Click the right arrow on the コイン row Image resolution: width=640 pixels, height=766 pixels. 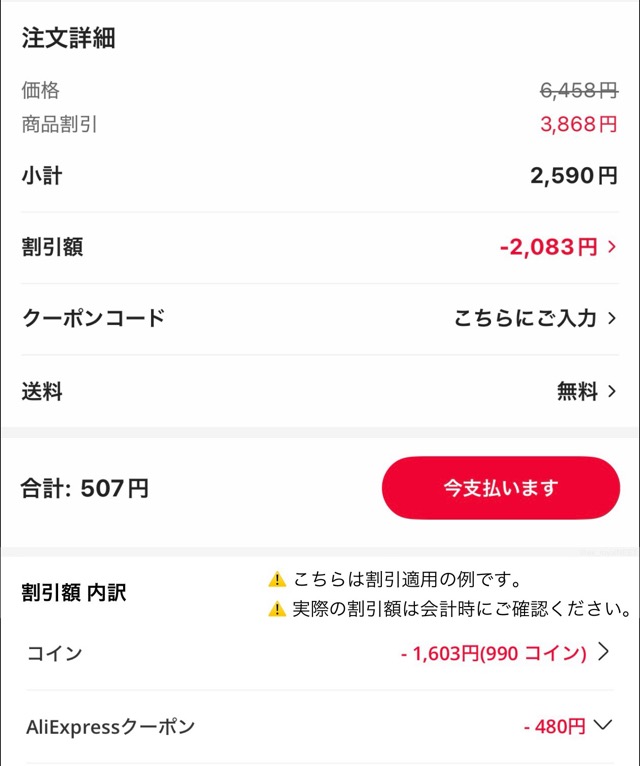coord(603,653)
